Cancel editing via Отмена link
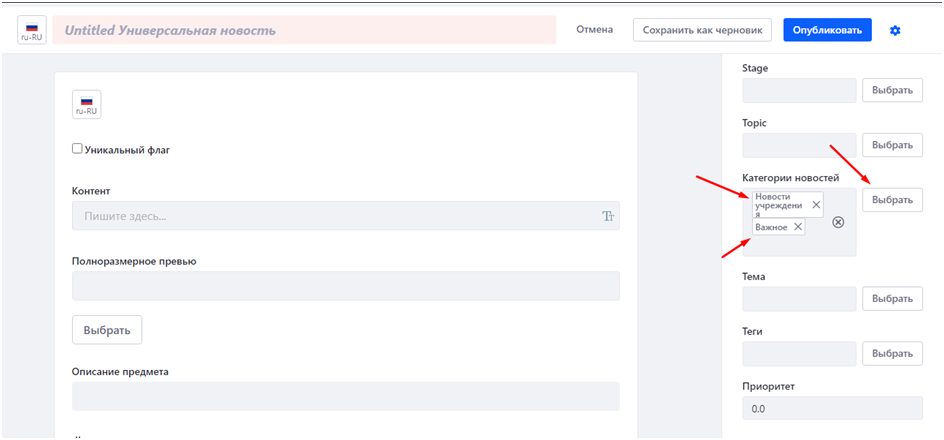The image size is (944, 440). (x=594, y=30)
